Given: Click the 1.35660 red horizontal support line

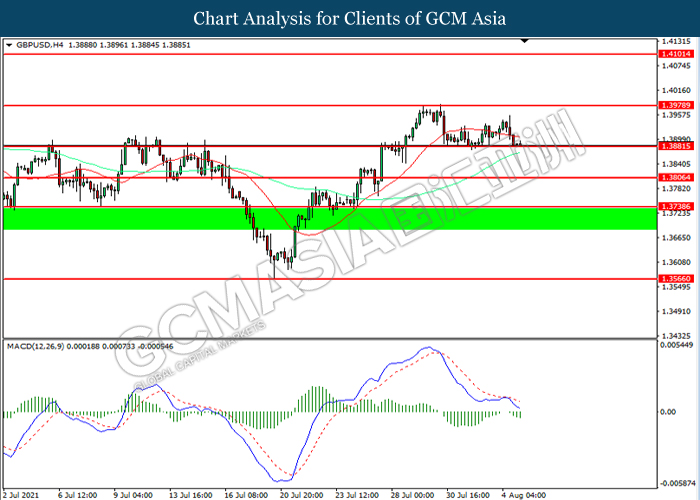Looking at the screenshot, I should tap(330, 279).
